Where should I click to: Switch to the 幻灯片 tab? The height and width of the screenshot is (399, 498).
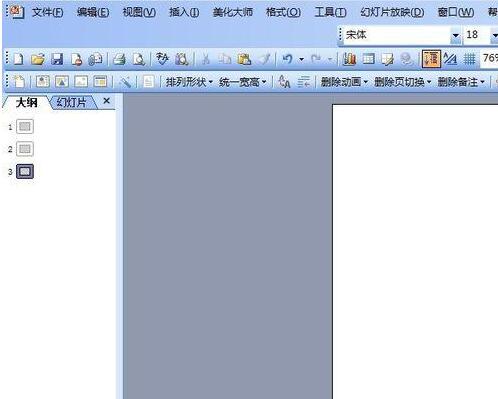[x=71, y=102]
